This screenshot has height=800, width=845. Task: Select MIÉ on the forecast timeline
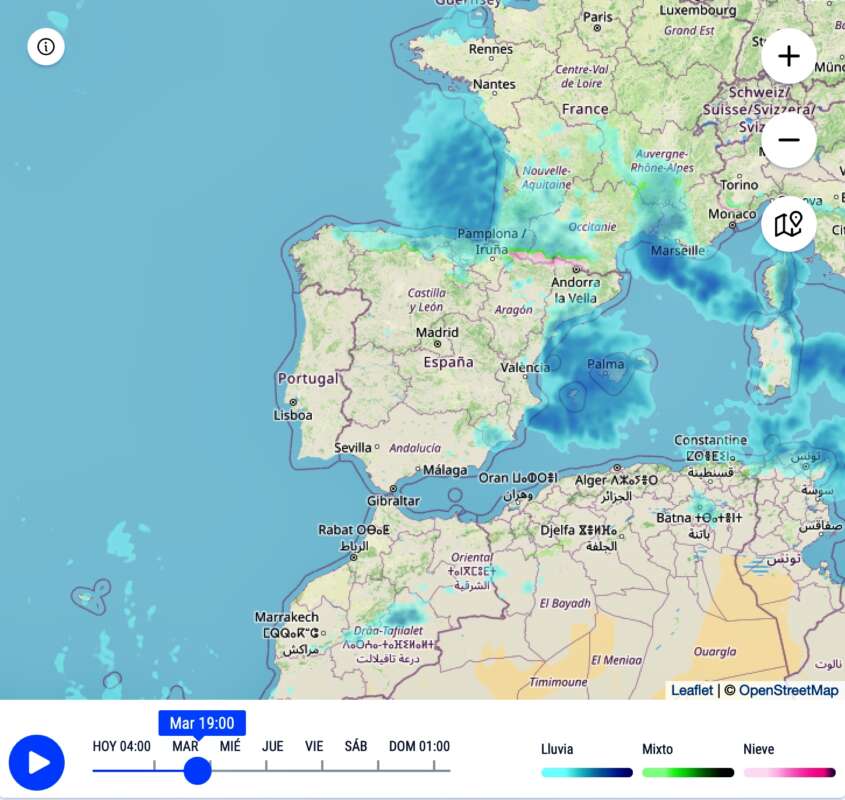(x=230, y=746)
